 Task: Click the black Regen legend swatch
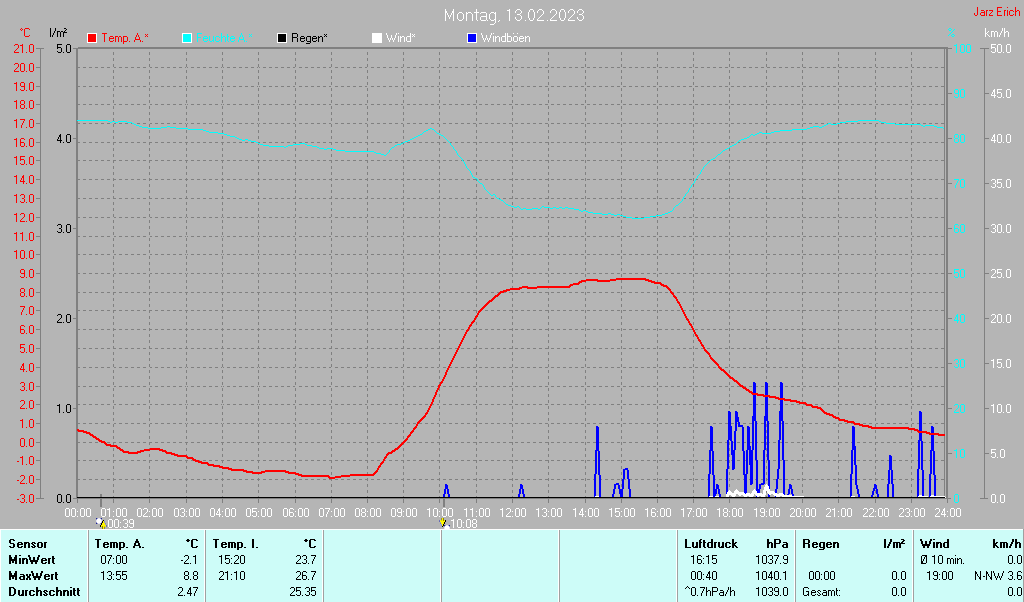282,39
